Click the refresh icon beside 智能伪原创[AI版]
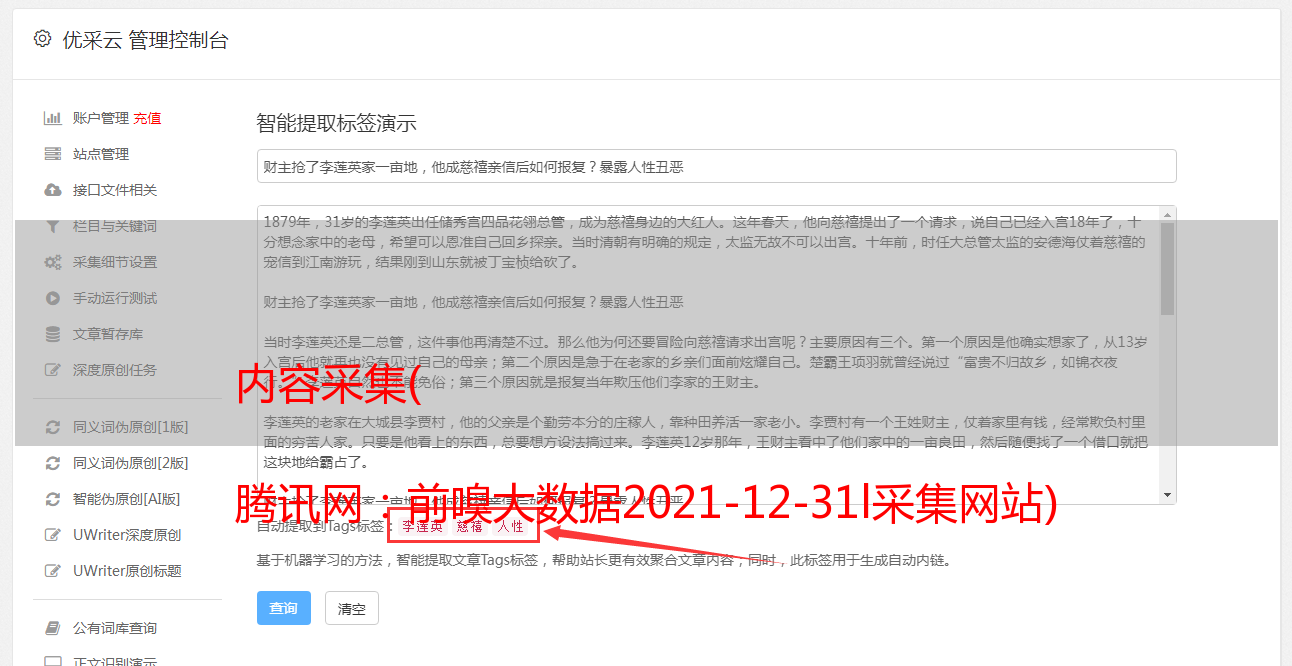This screenshot has width=1292, height=666. pyautogui.click(x=52, y=499)
